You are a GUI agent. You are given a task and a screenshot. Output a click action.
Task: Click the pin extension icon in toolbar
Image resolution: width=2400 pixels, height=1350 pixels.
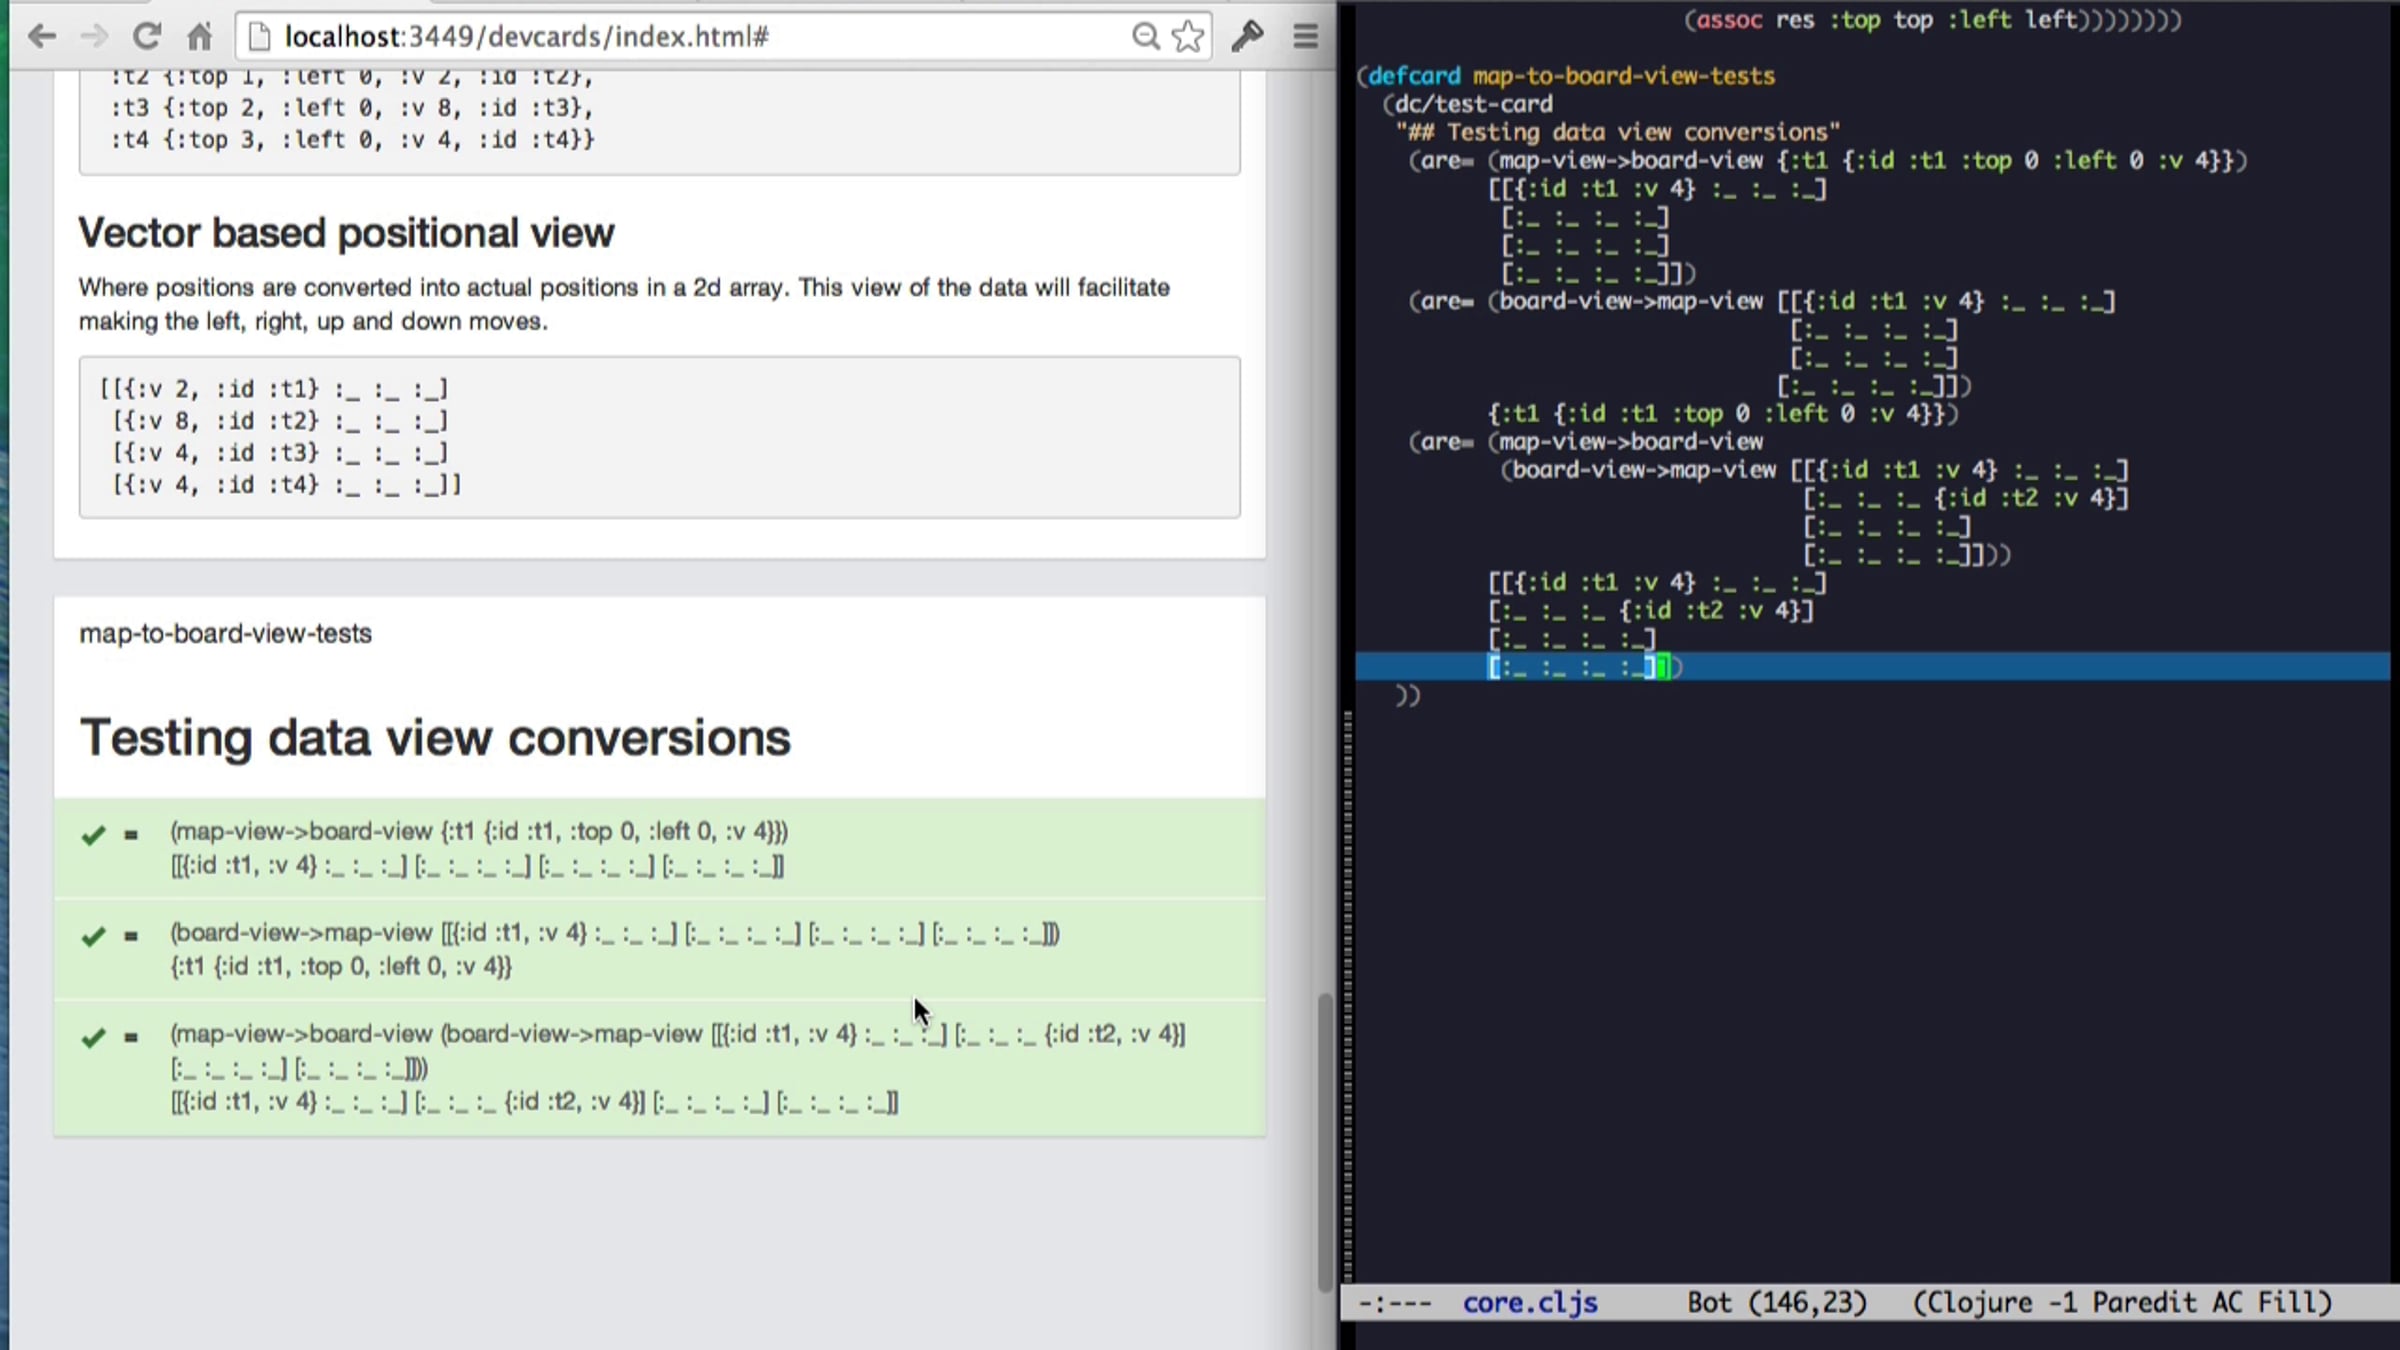[1247, 37]
